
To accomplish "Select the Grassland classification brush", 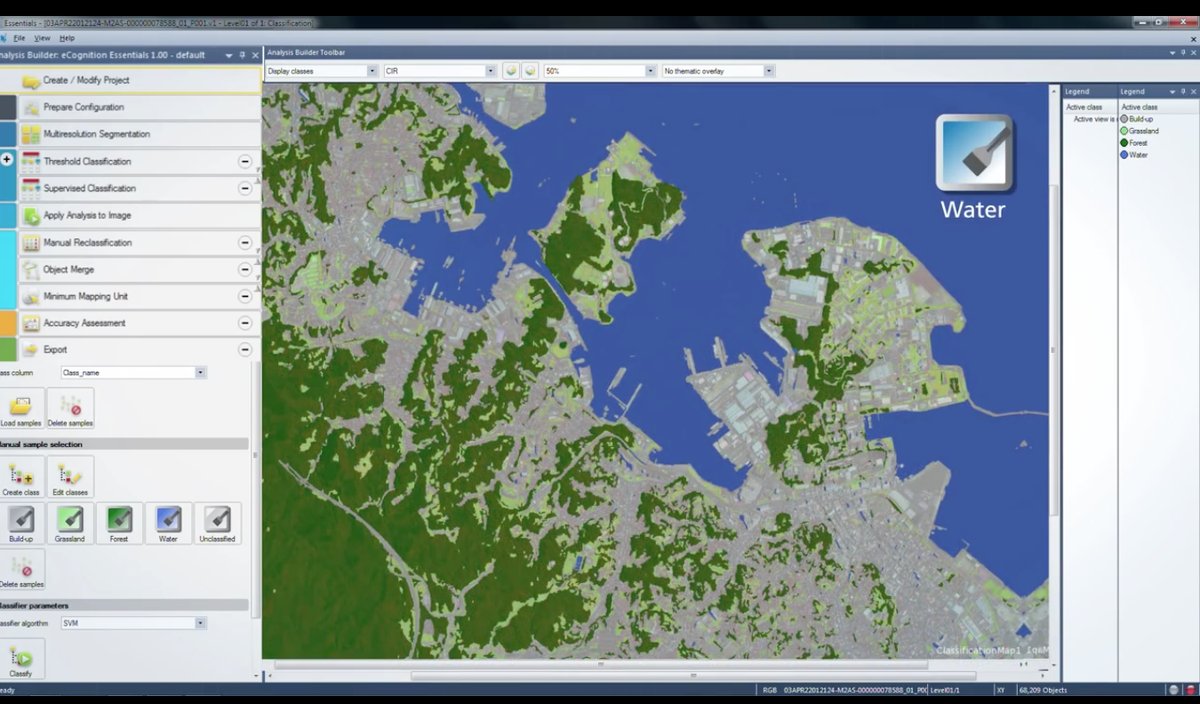I will pyautogui.click(x=70, y=520).
